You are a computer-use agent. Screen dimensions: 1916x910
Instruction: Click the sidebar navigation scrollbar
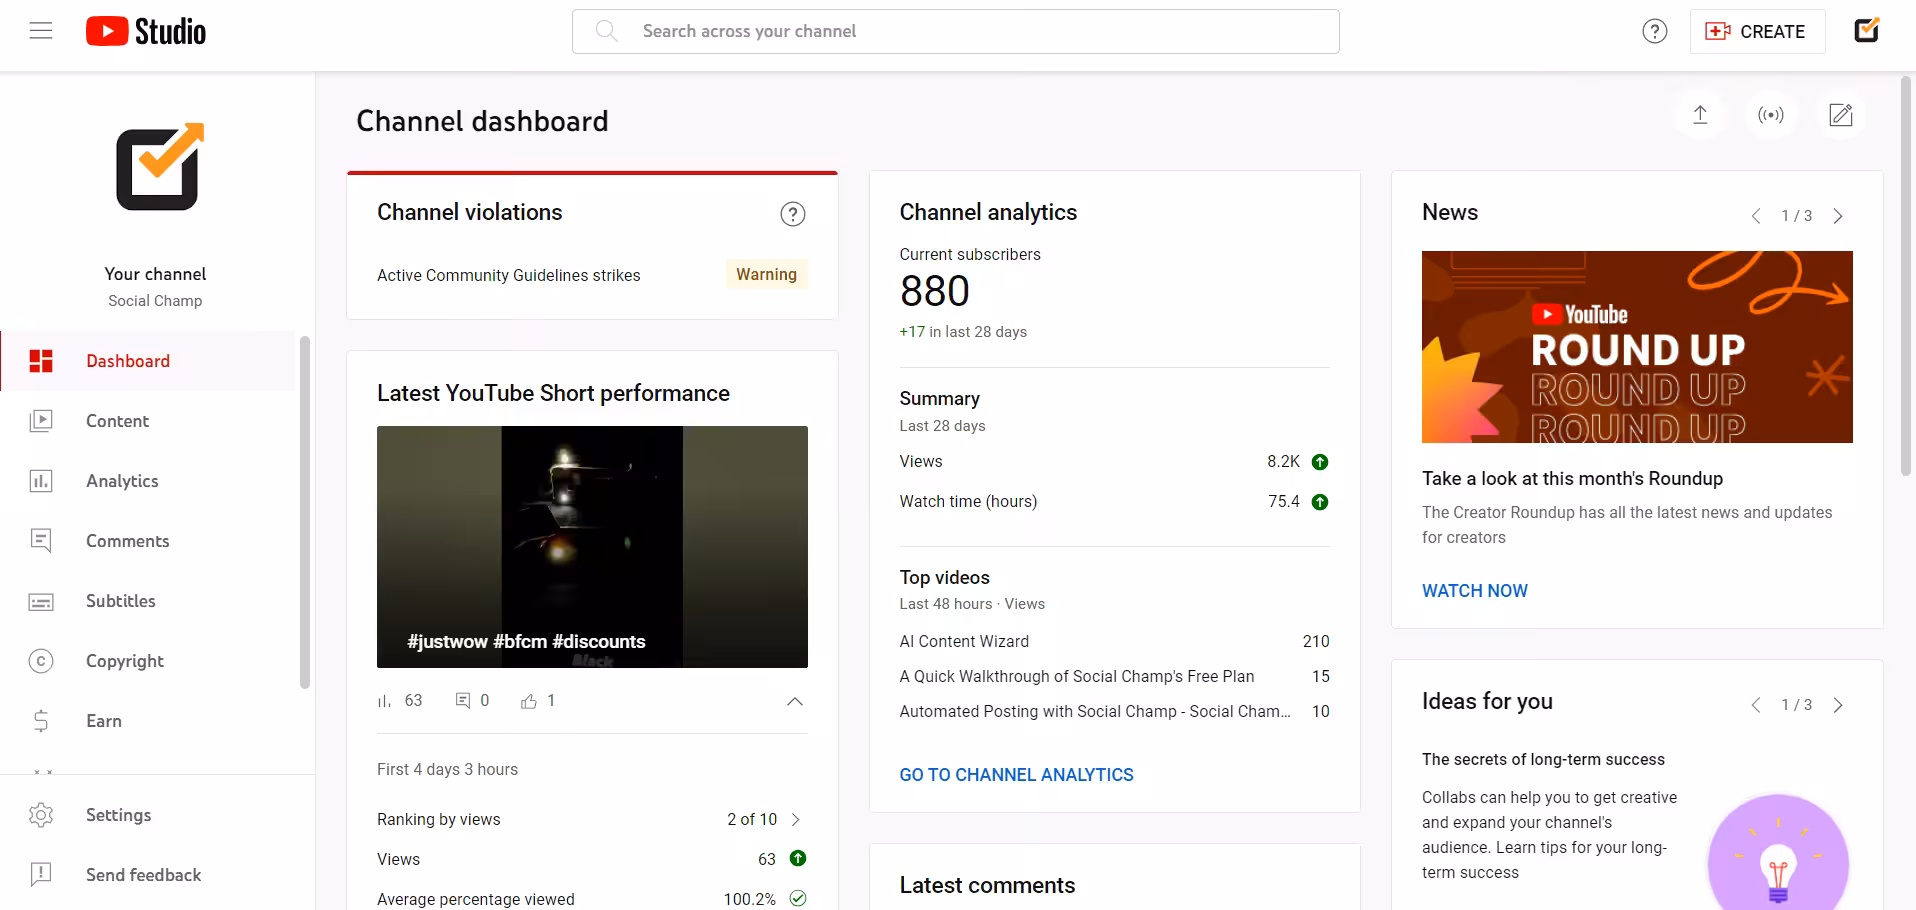(x=305, y=512)
